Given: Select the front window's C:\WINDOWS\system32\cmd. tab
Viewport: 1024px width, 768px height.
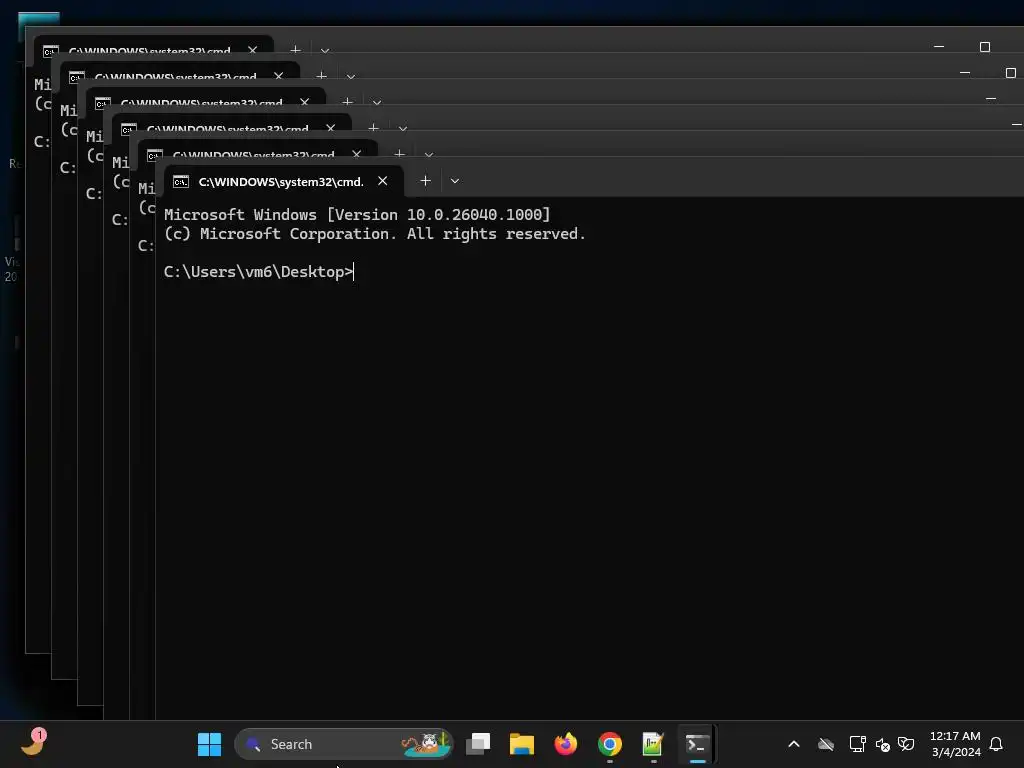Looking at the screenshot, I should (x=284, y=181).
